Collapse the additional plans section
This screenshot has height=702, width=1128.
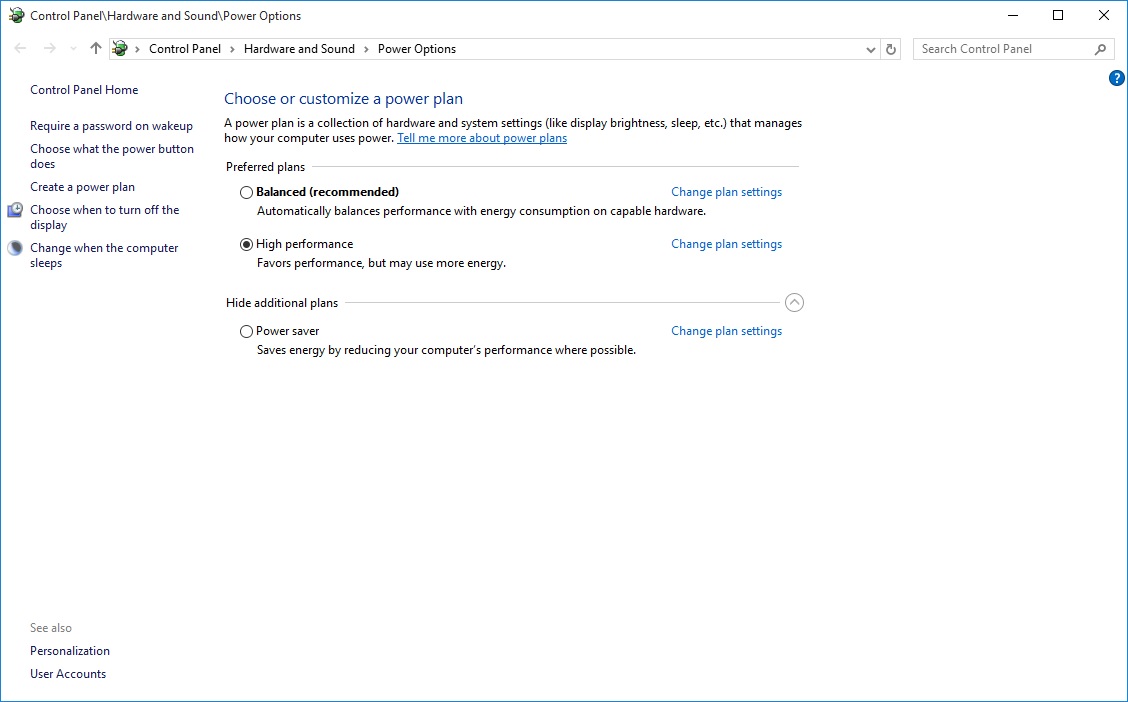click(x=794, y=302)
